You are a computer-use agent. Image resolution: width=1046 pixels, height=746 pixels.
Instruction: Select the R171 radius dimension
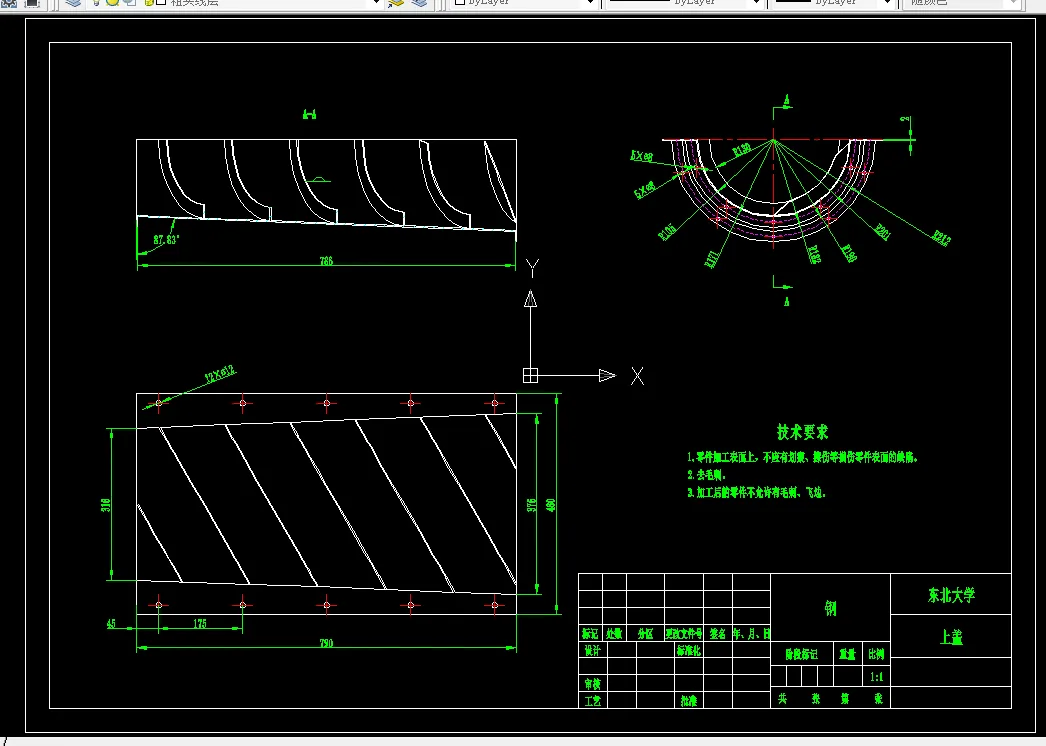click(x=712, y=258)
